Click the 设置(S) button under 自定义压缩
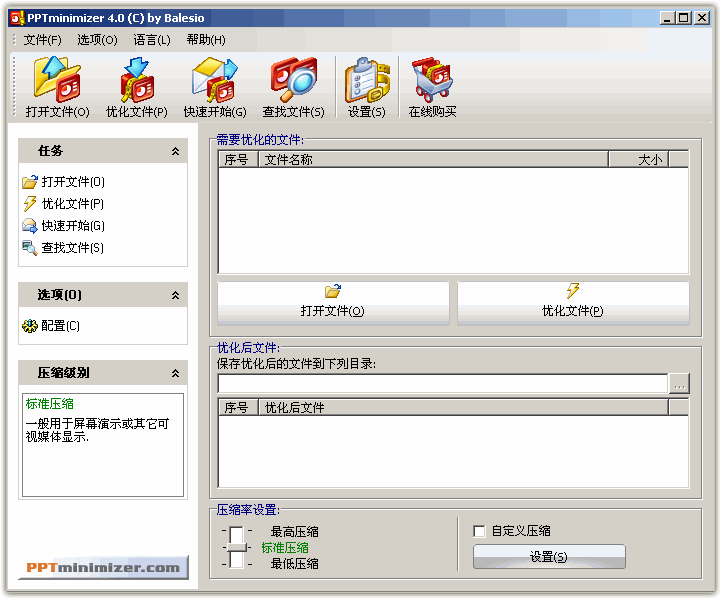Viewport: 721px width, 599px height. [549, 557]
